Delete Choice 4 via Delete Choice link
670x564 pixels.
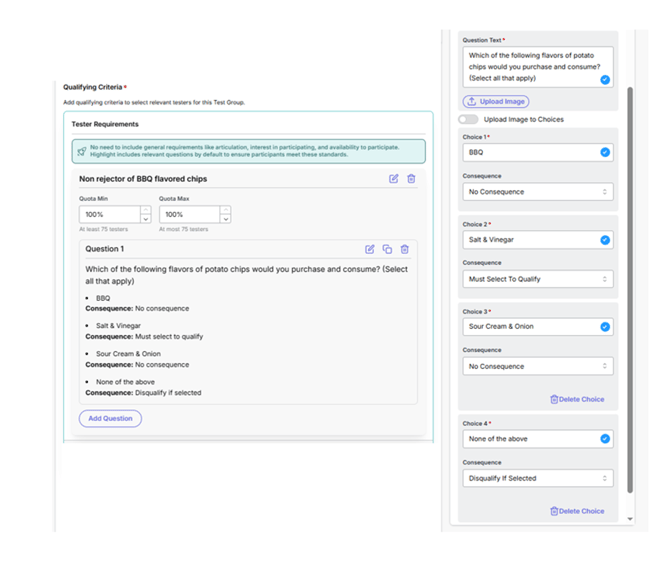pos(577,511)
